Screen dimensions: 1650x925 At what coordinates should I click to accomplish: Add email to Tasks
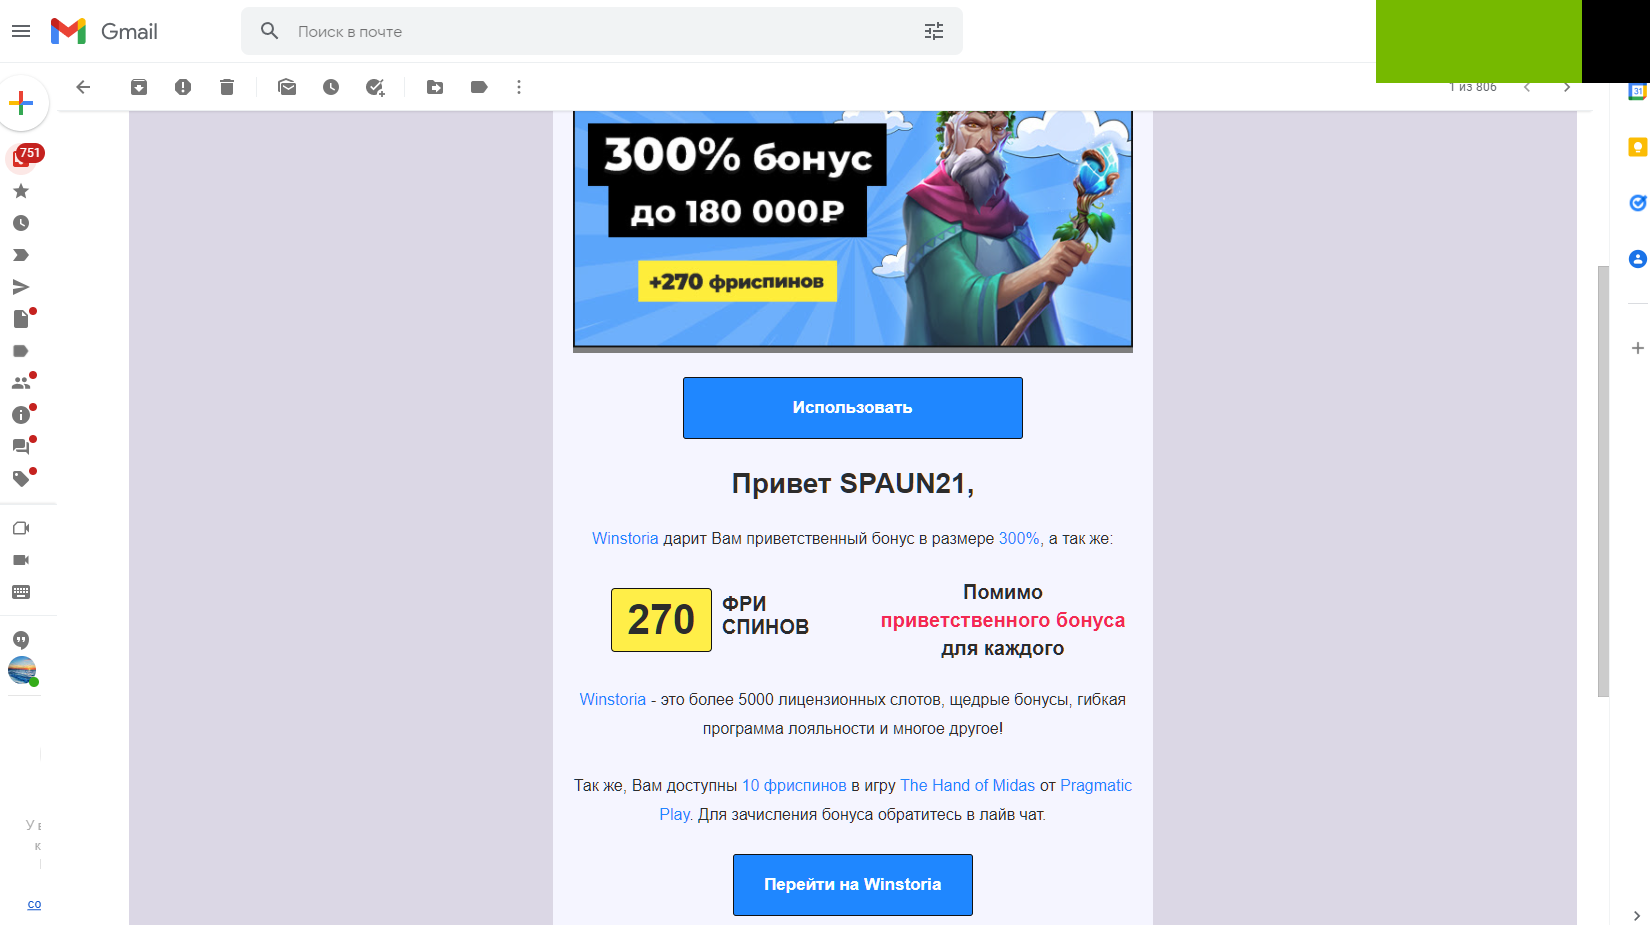(375, 87)
